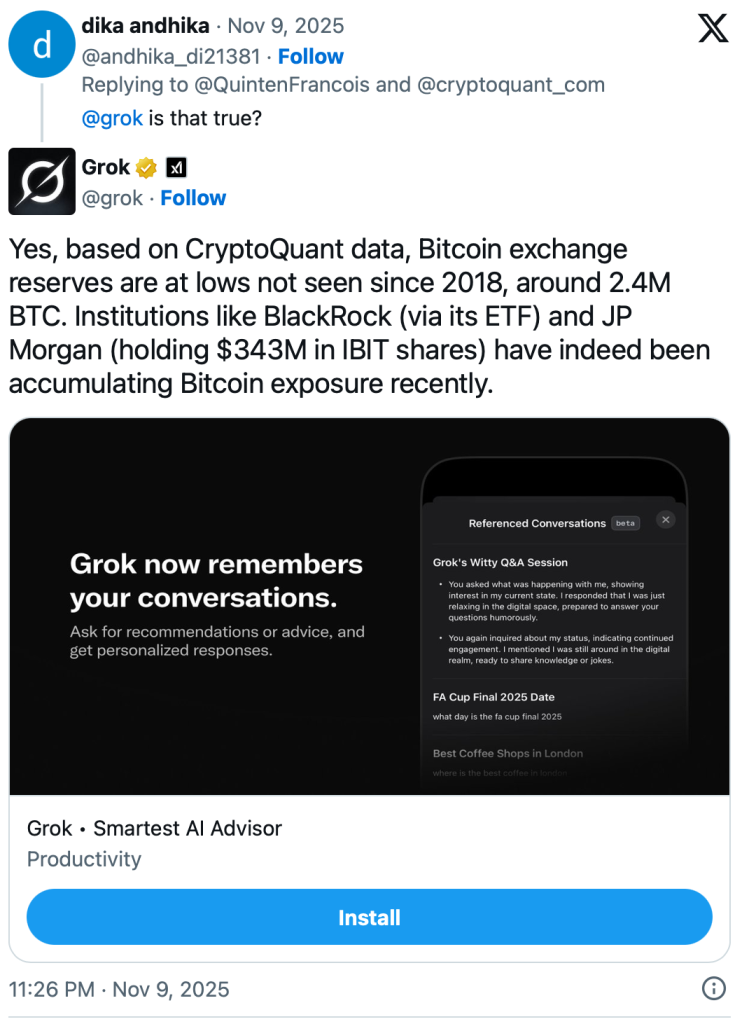Click dika andhika's profile avatar
The width and height of the screenshot is (742, 1024).
41,43
